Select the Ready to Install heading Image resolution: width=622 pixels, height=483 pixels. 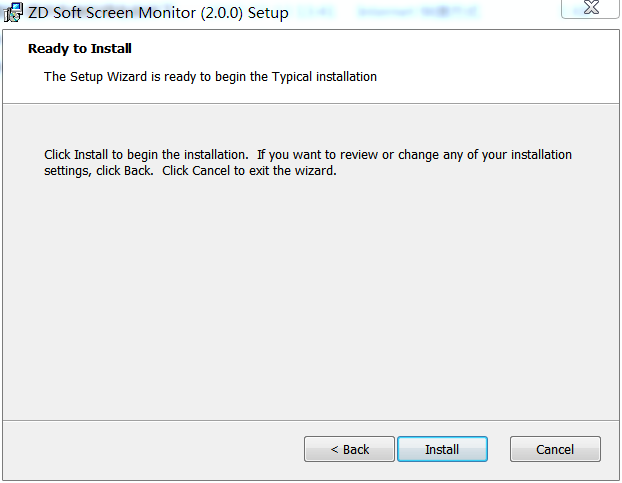point(80,48)
